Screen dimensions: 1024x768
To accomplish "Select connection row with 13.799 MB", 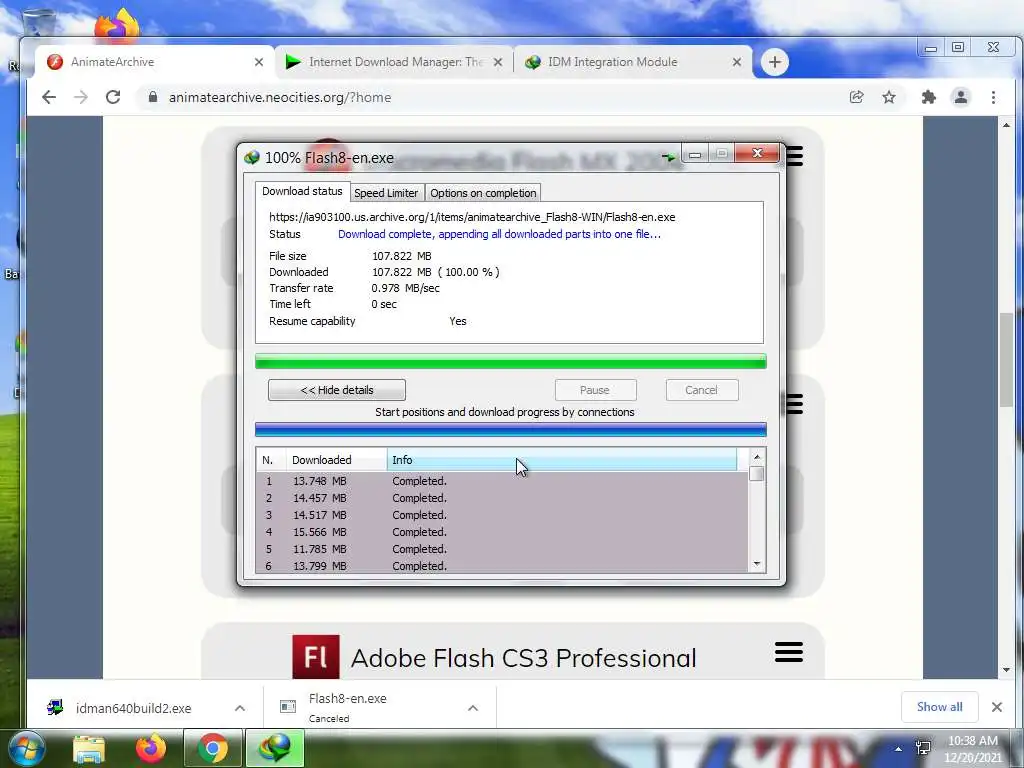I will (502, 566).
